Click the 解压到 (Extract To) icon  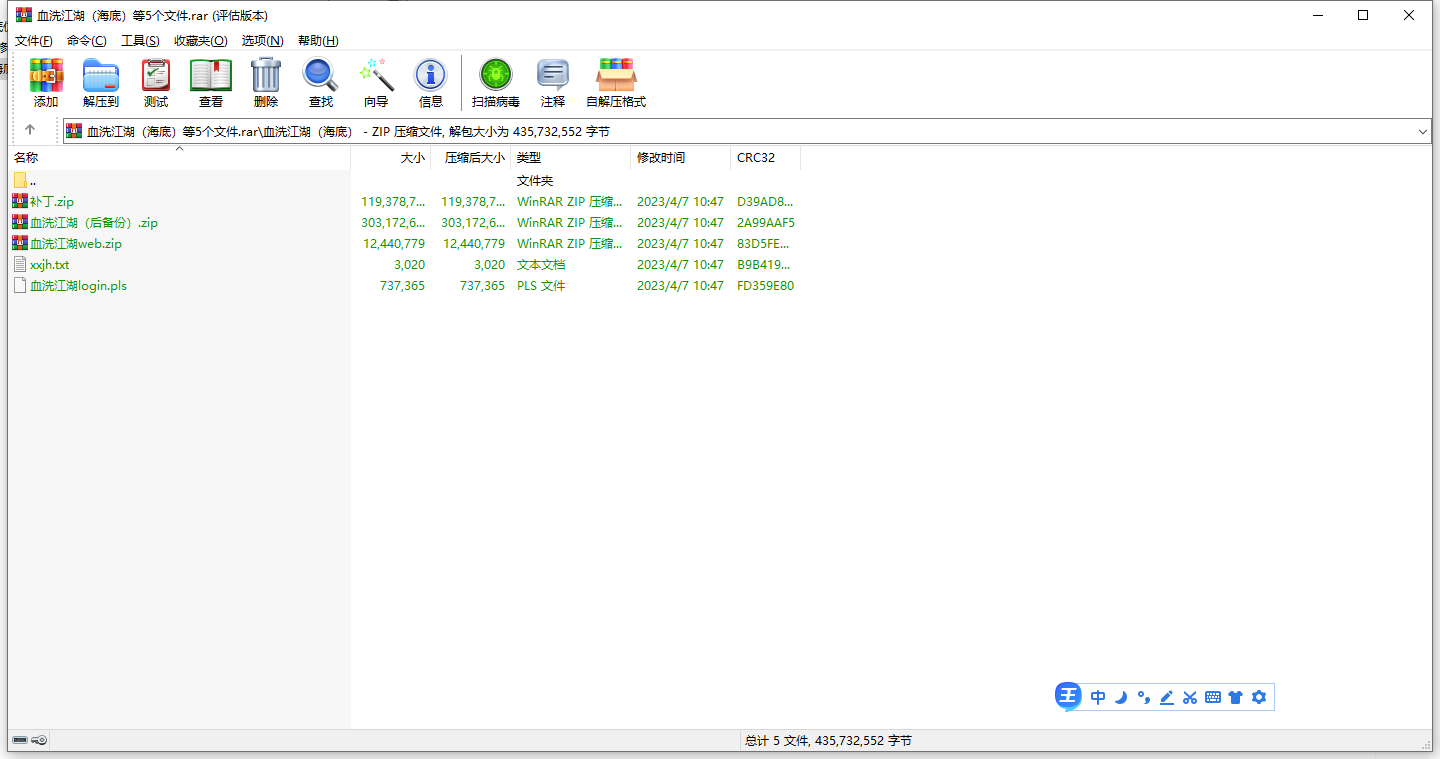point(101,82)
